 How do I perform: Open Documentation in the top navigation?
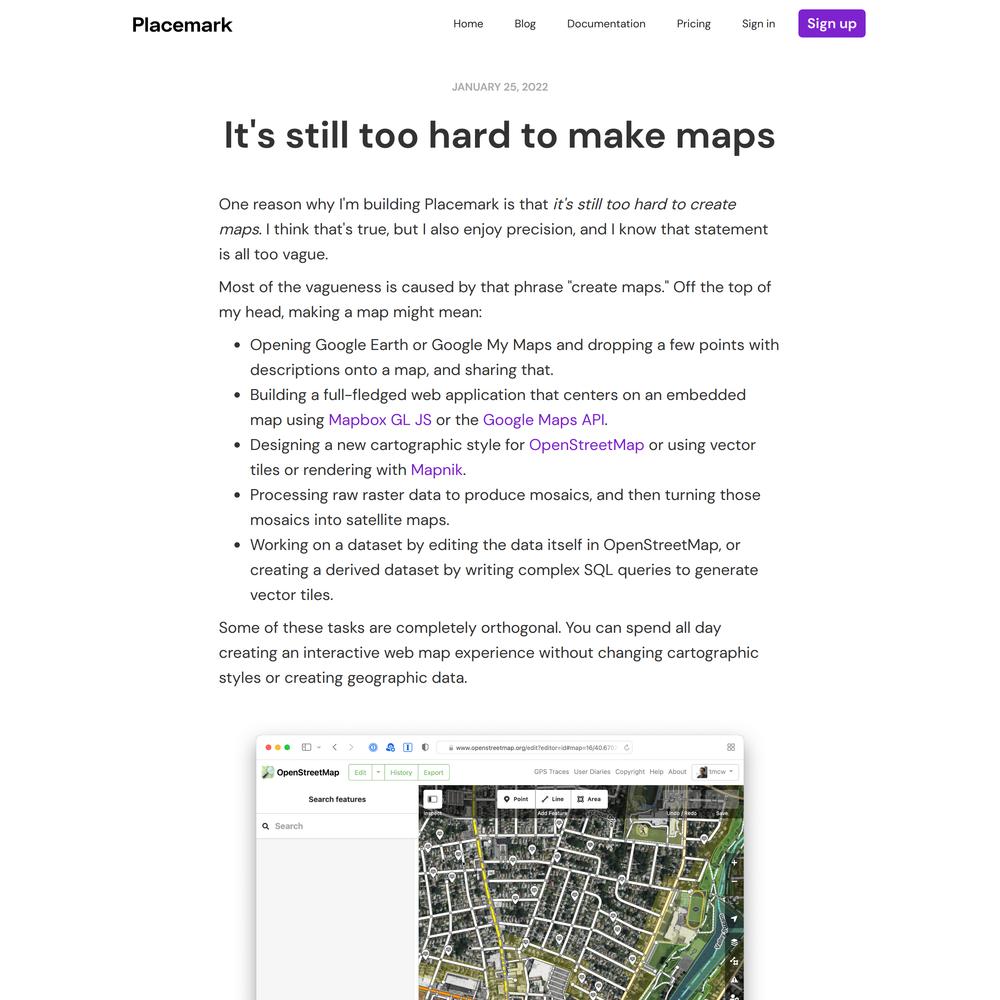(606, 24)
